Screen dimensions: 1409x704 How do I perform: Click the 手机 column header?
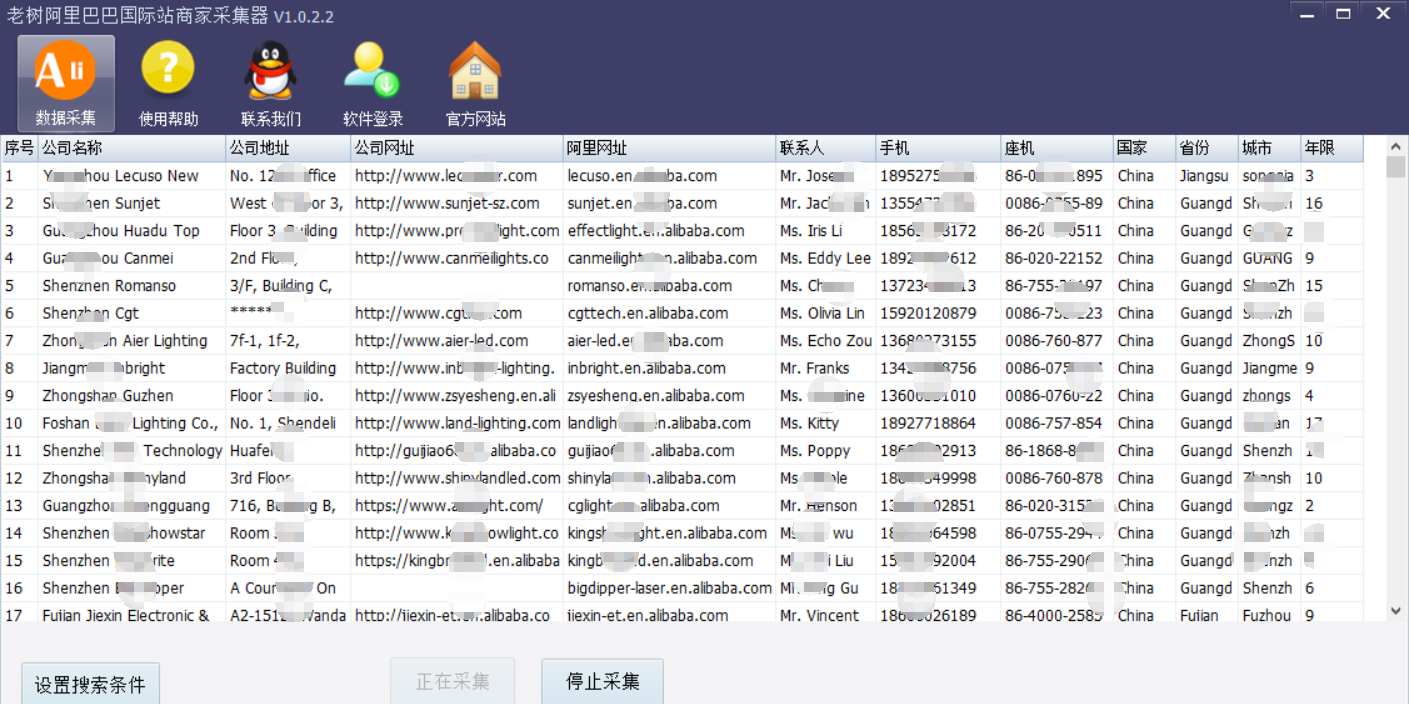tap(938, 148)
